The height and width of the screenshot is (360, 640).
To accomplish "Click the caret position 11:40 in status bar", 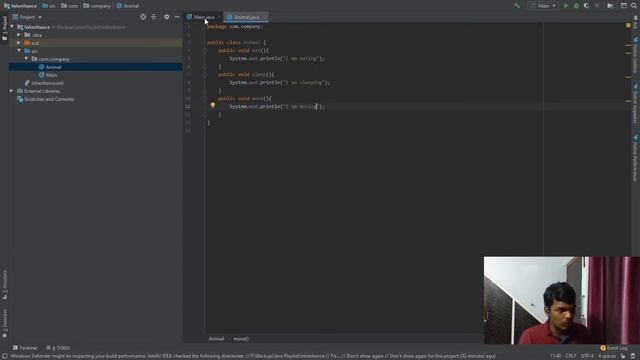I will pyautogui.click(x=555, y=356).
